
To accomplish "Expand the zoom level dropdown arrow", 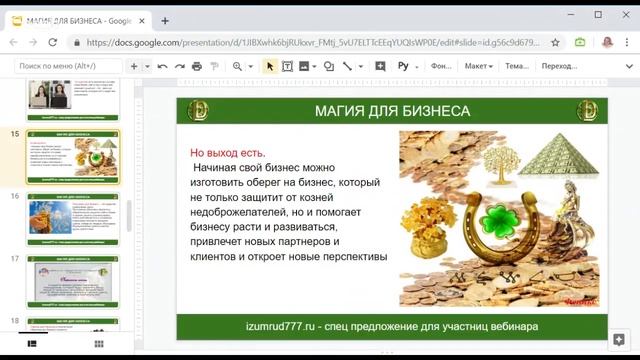I will (251, 66).
